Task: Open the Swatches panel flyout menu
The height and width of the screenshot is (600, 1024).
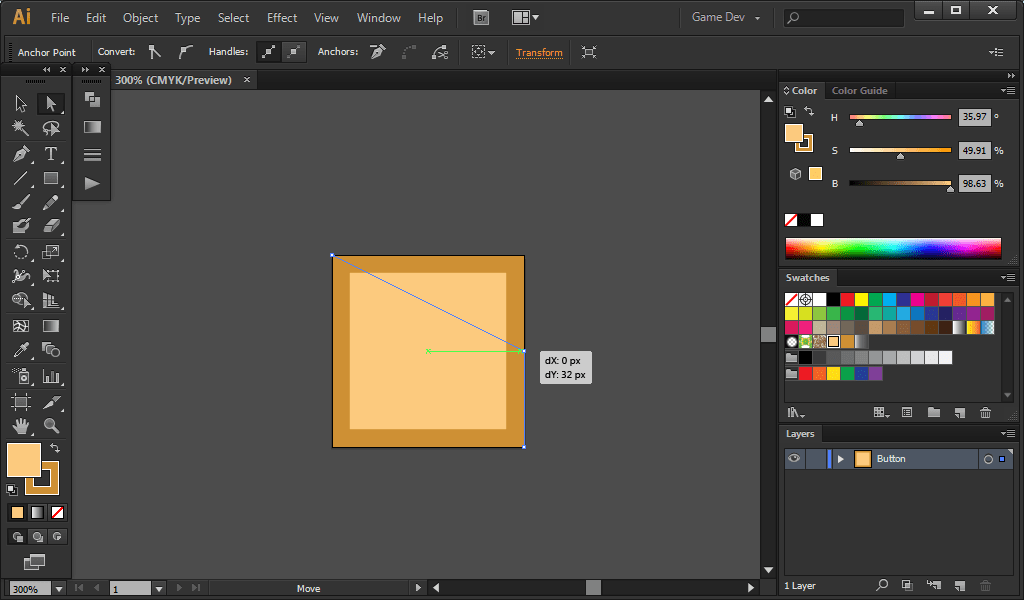Action: pyautogui.click(x=1006, y=277)
